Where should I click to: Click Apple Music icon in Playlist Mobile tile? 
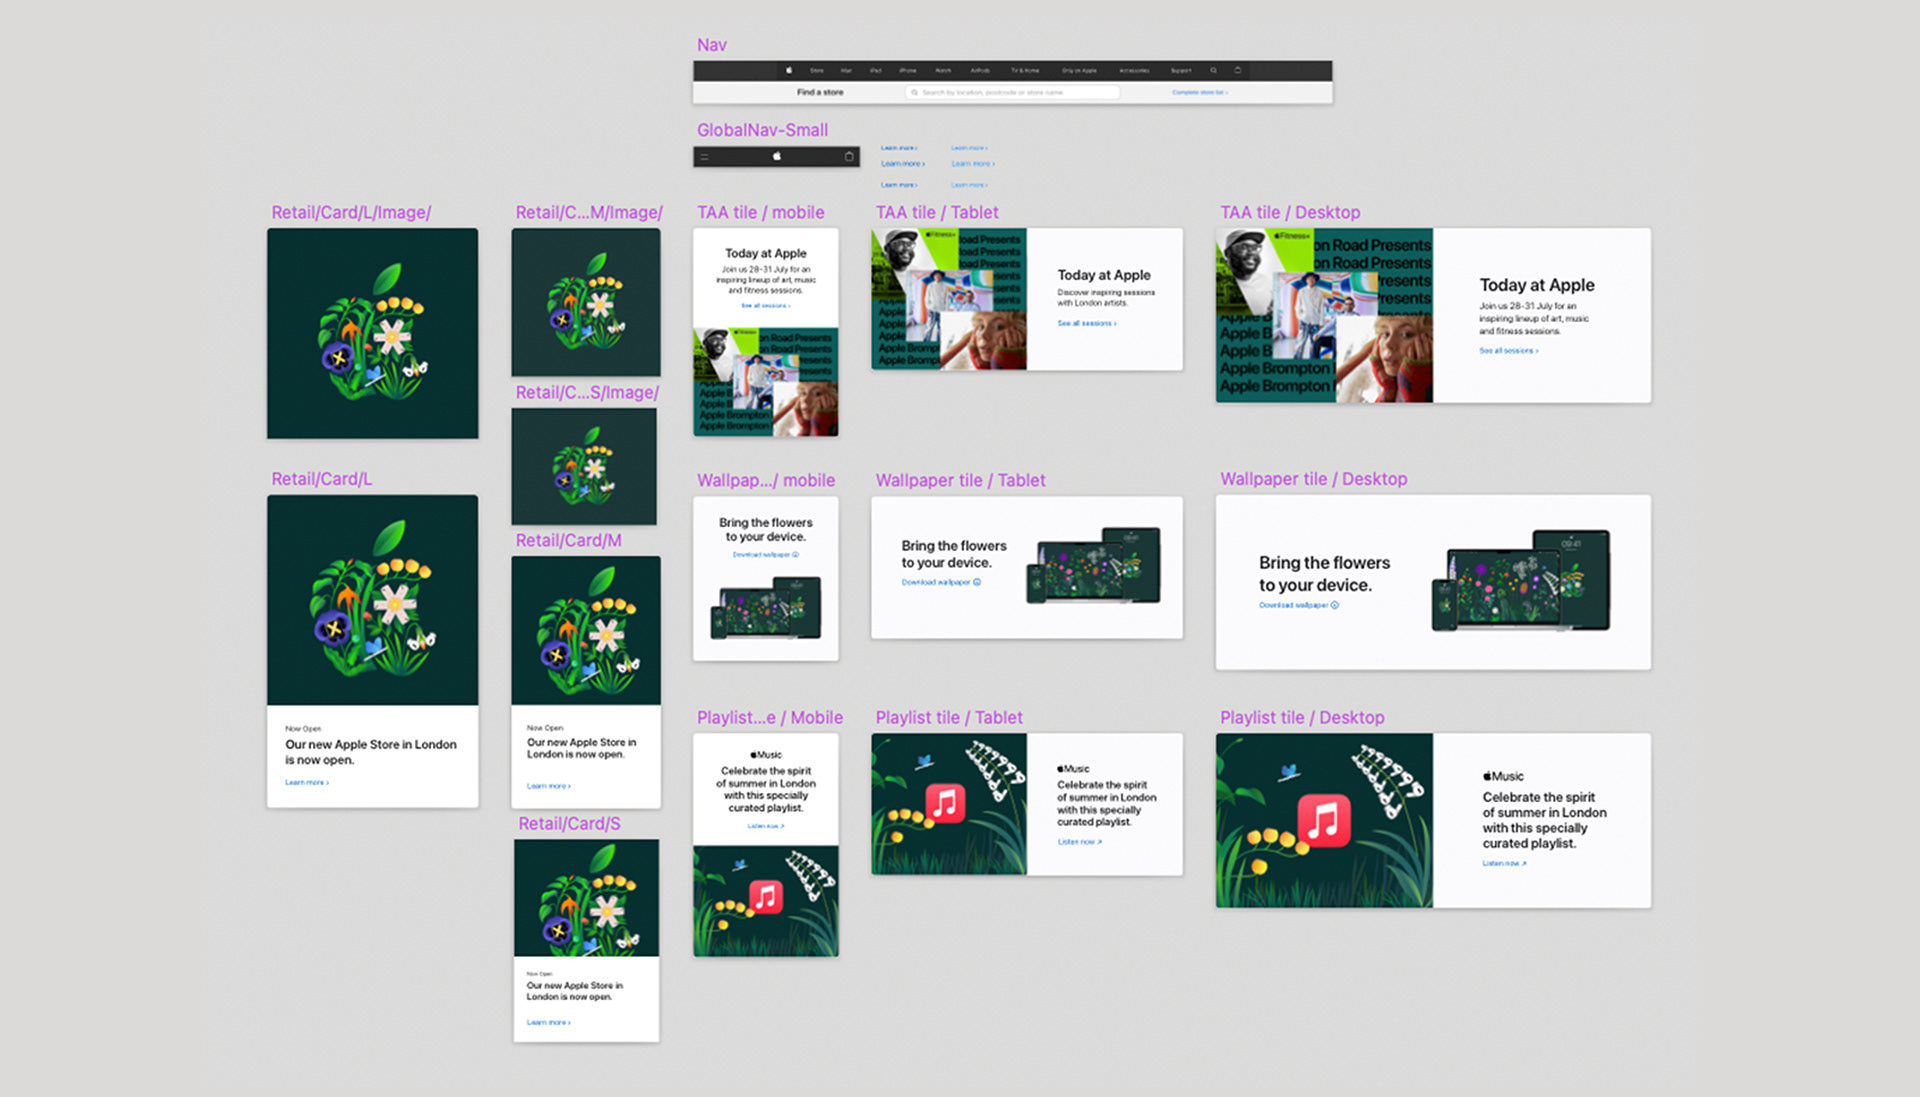[x=766, y=896]
